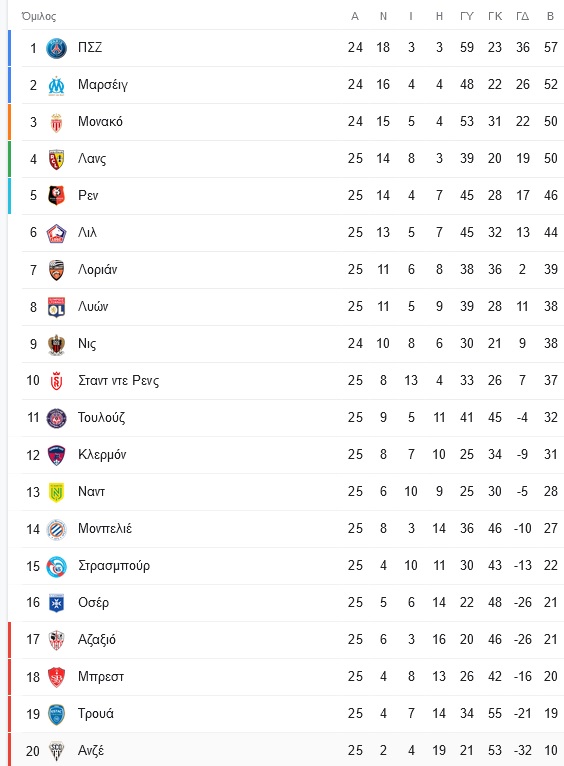Select the Ναντ yellow crest
Image resolution: width=564 pixels, height=766 pixels.
56,492
